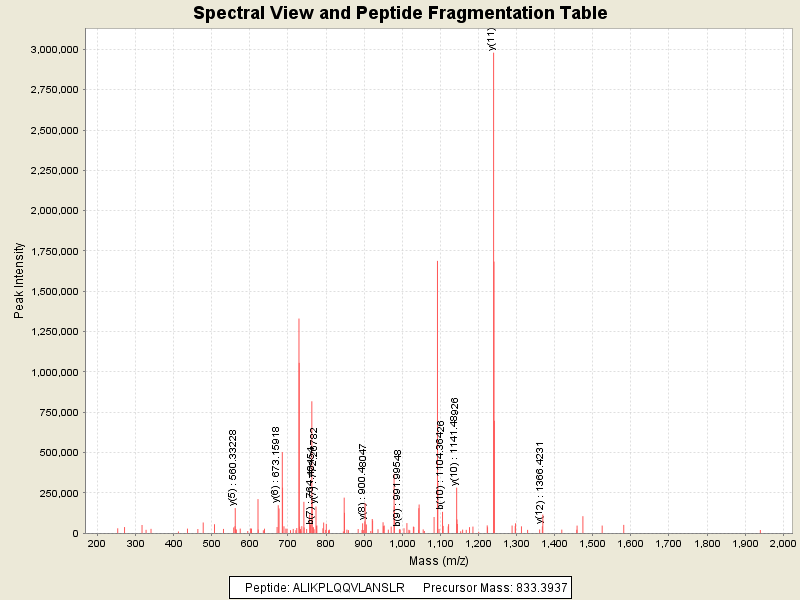Click the 3,000,000 tick on intensity axis

click(56, 49)
